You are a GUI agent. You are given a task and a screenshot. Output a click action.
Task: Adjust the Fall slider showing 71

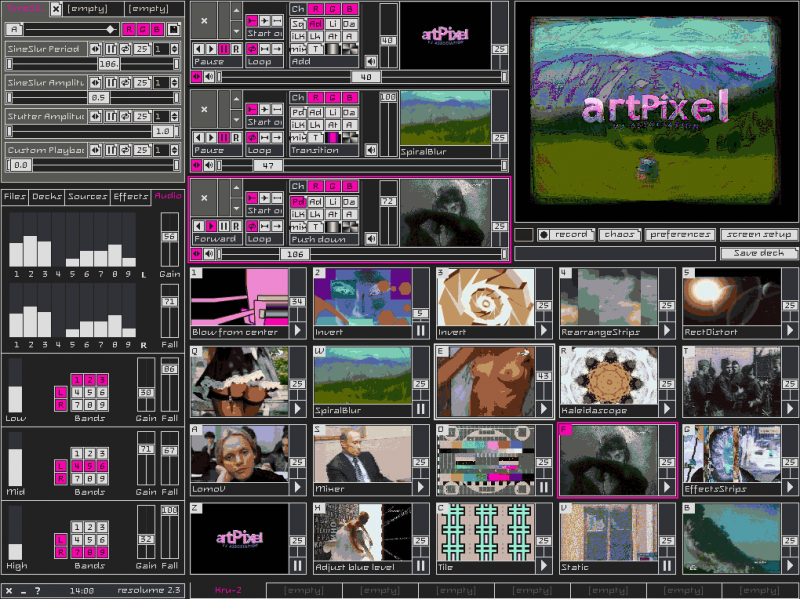point(169,310)
